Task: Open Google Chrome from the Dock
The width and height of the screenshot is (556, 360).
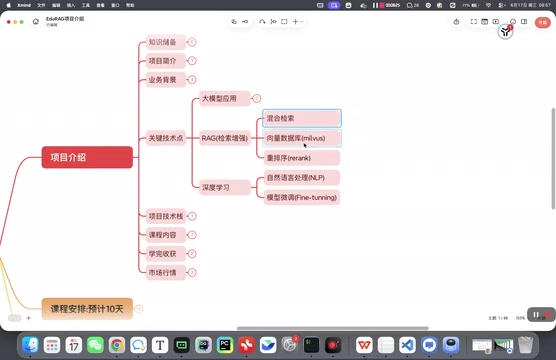Action: click(x=117, y=345)
